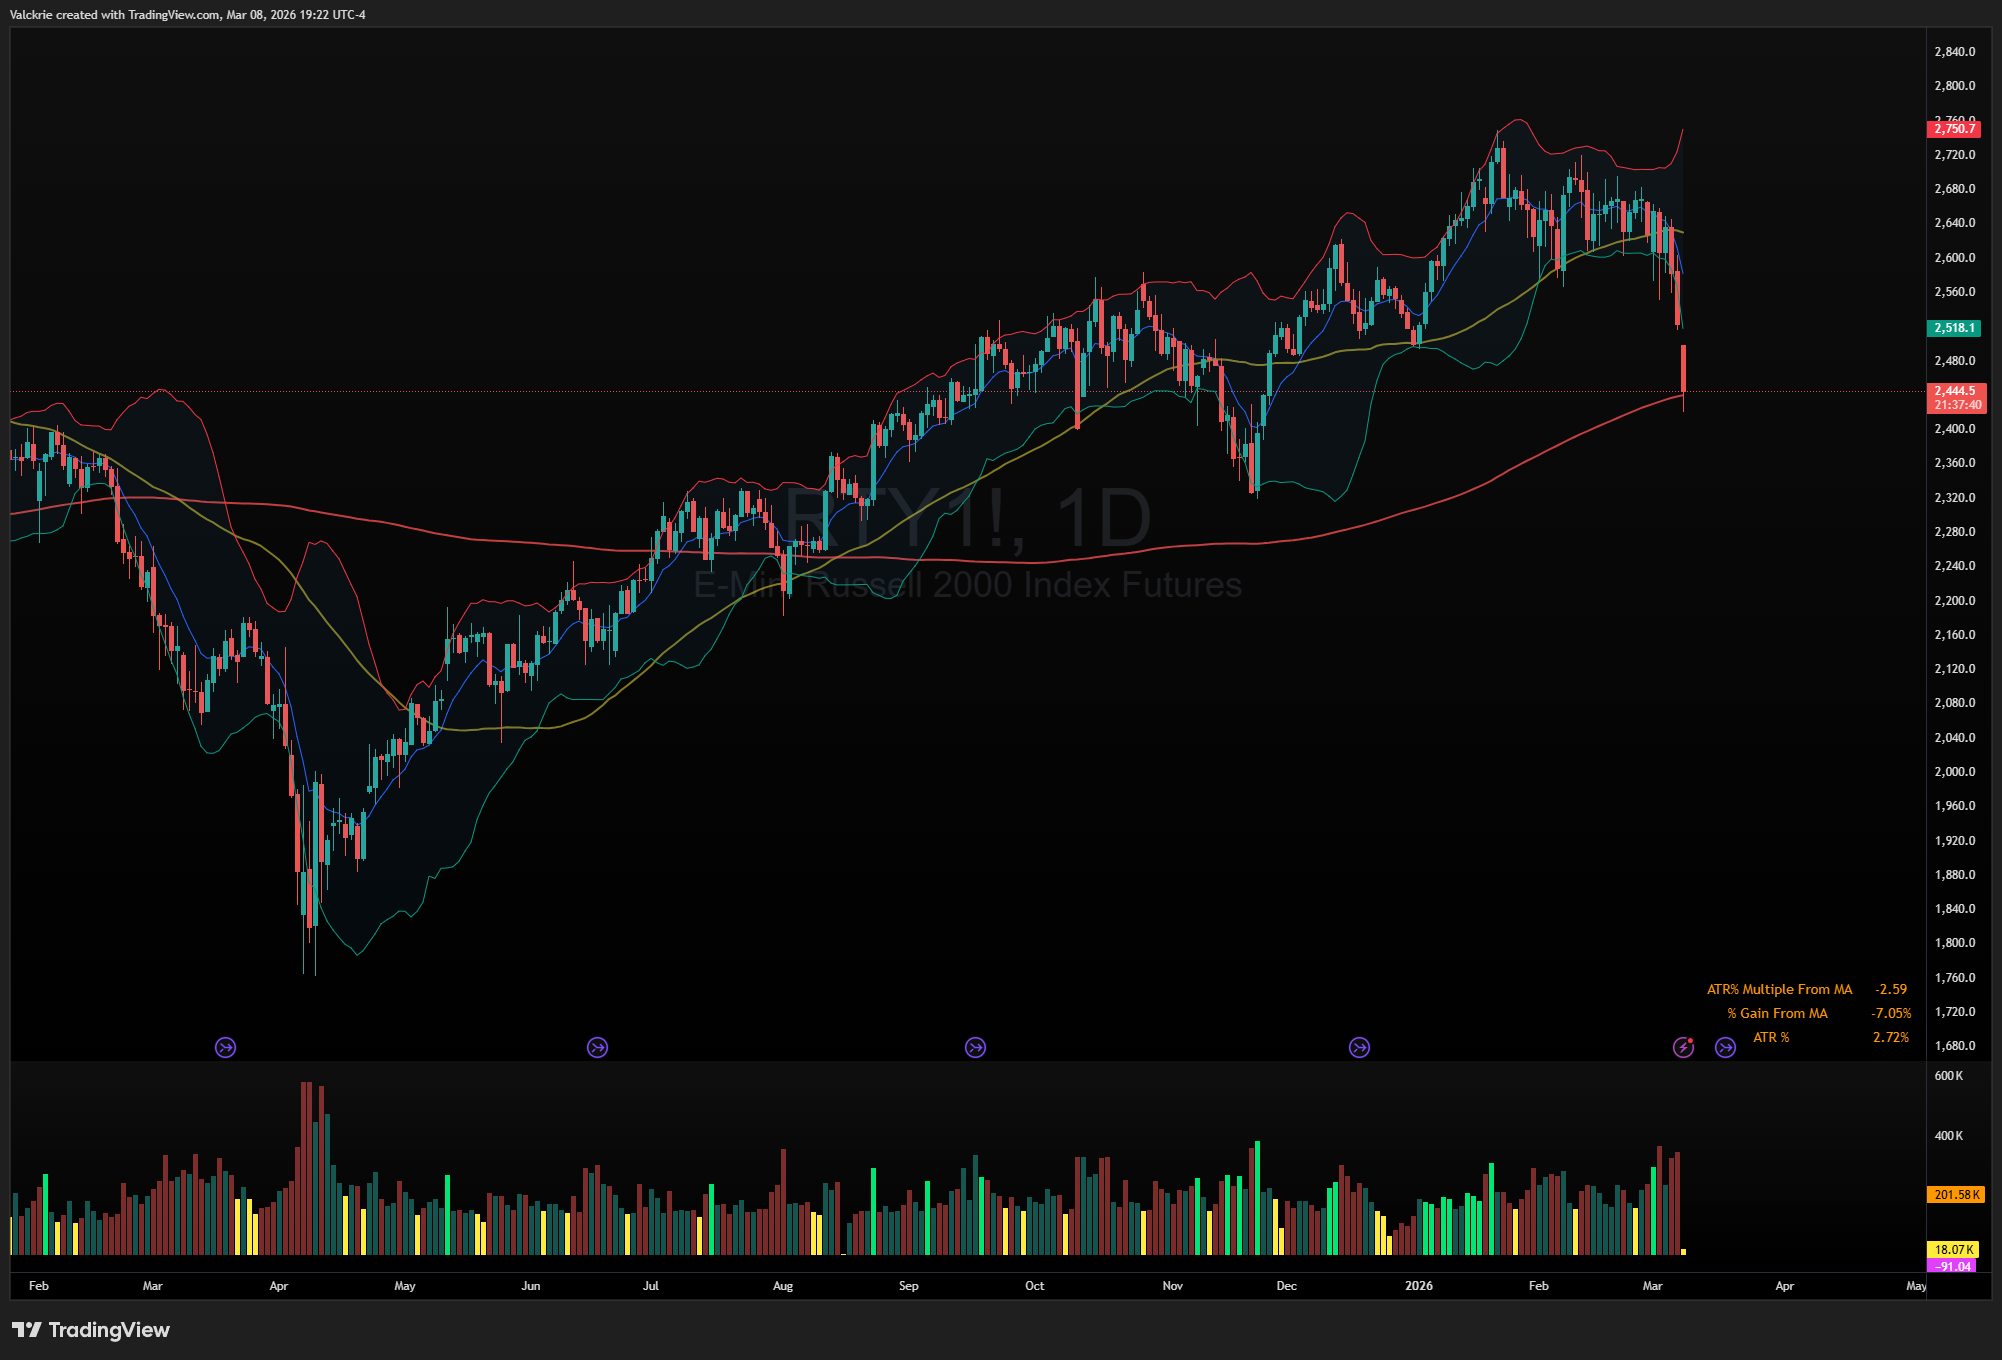Click the contract rollover icon near December
The height and width of the screenshot is (1360, 2002).
(x=1359, y=1047)
